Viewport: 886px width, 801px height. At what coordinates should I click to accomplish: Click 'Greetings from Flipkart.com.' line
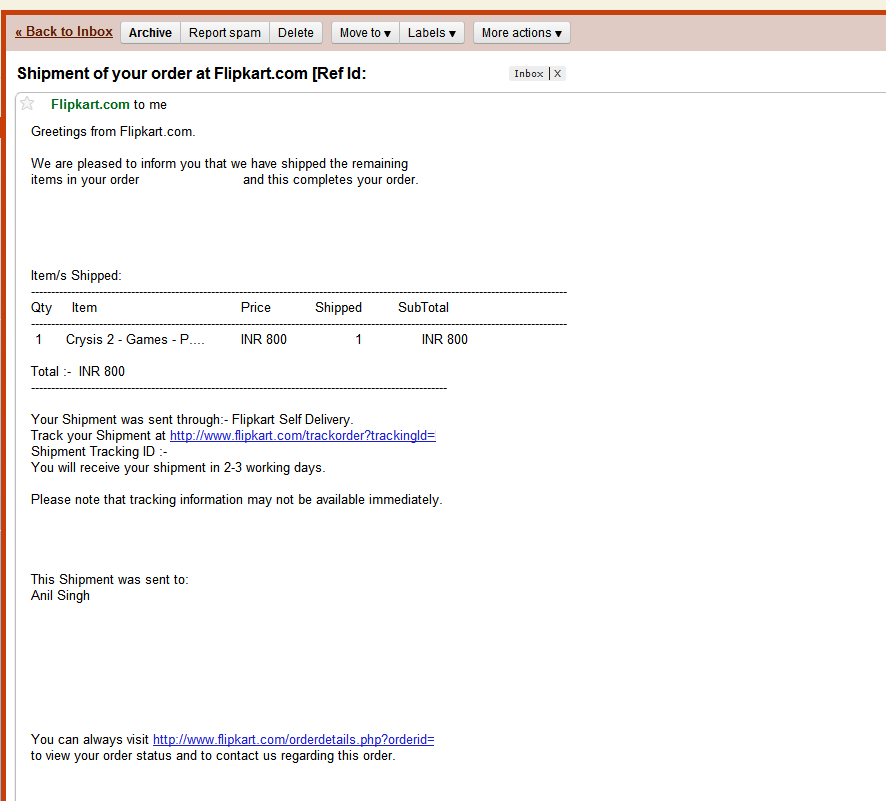click(x=113, y=132)
